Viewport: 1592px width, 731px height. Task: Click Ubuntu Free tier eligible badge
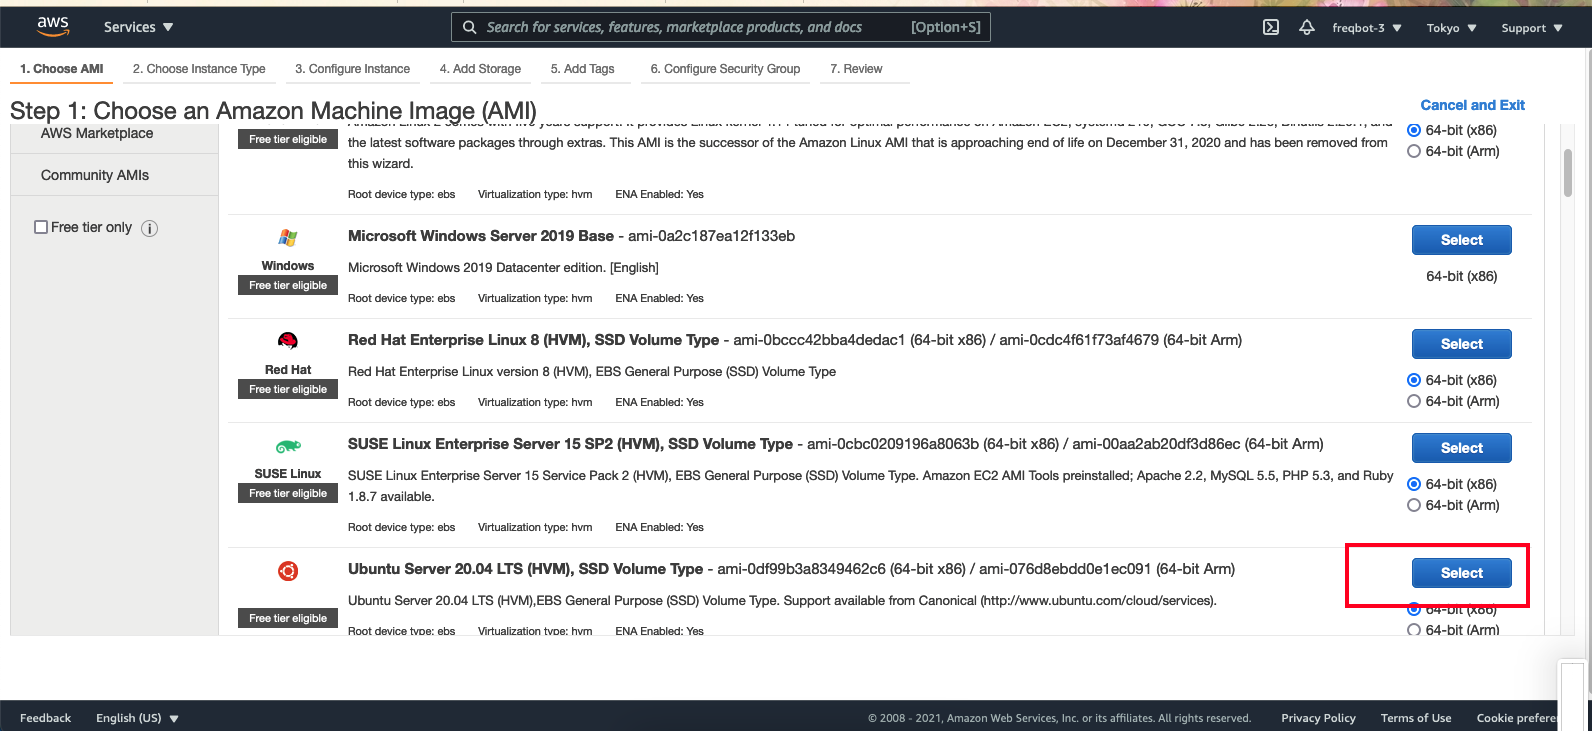pyautogui.click(x=288, y=618)
